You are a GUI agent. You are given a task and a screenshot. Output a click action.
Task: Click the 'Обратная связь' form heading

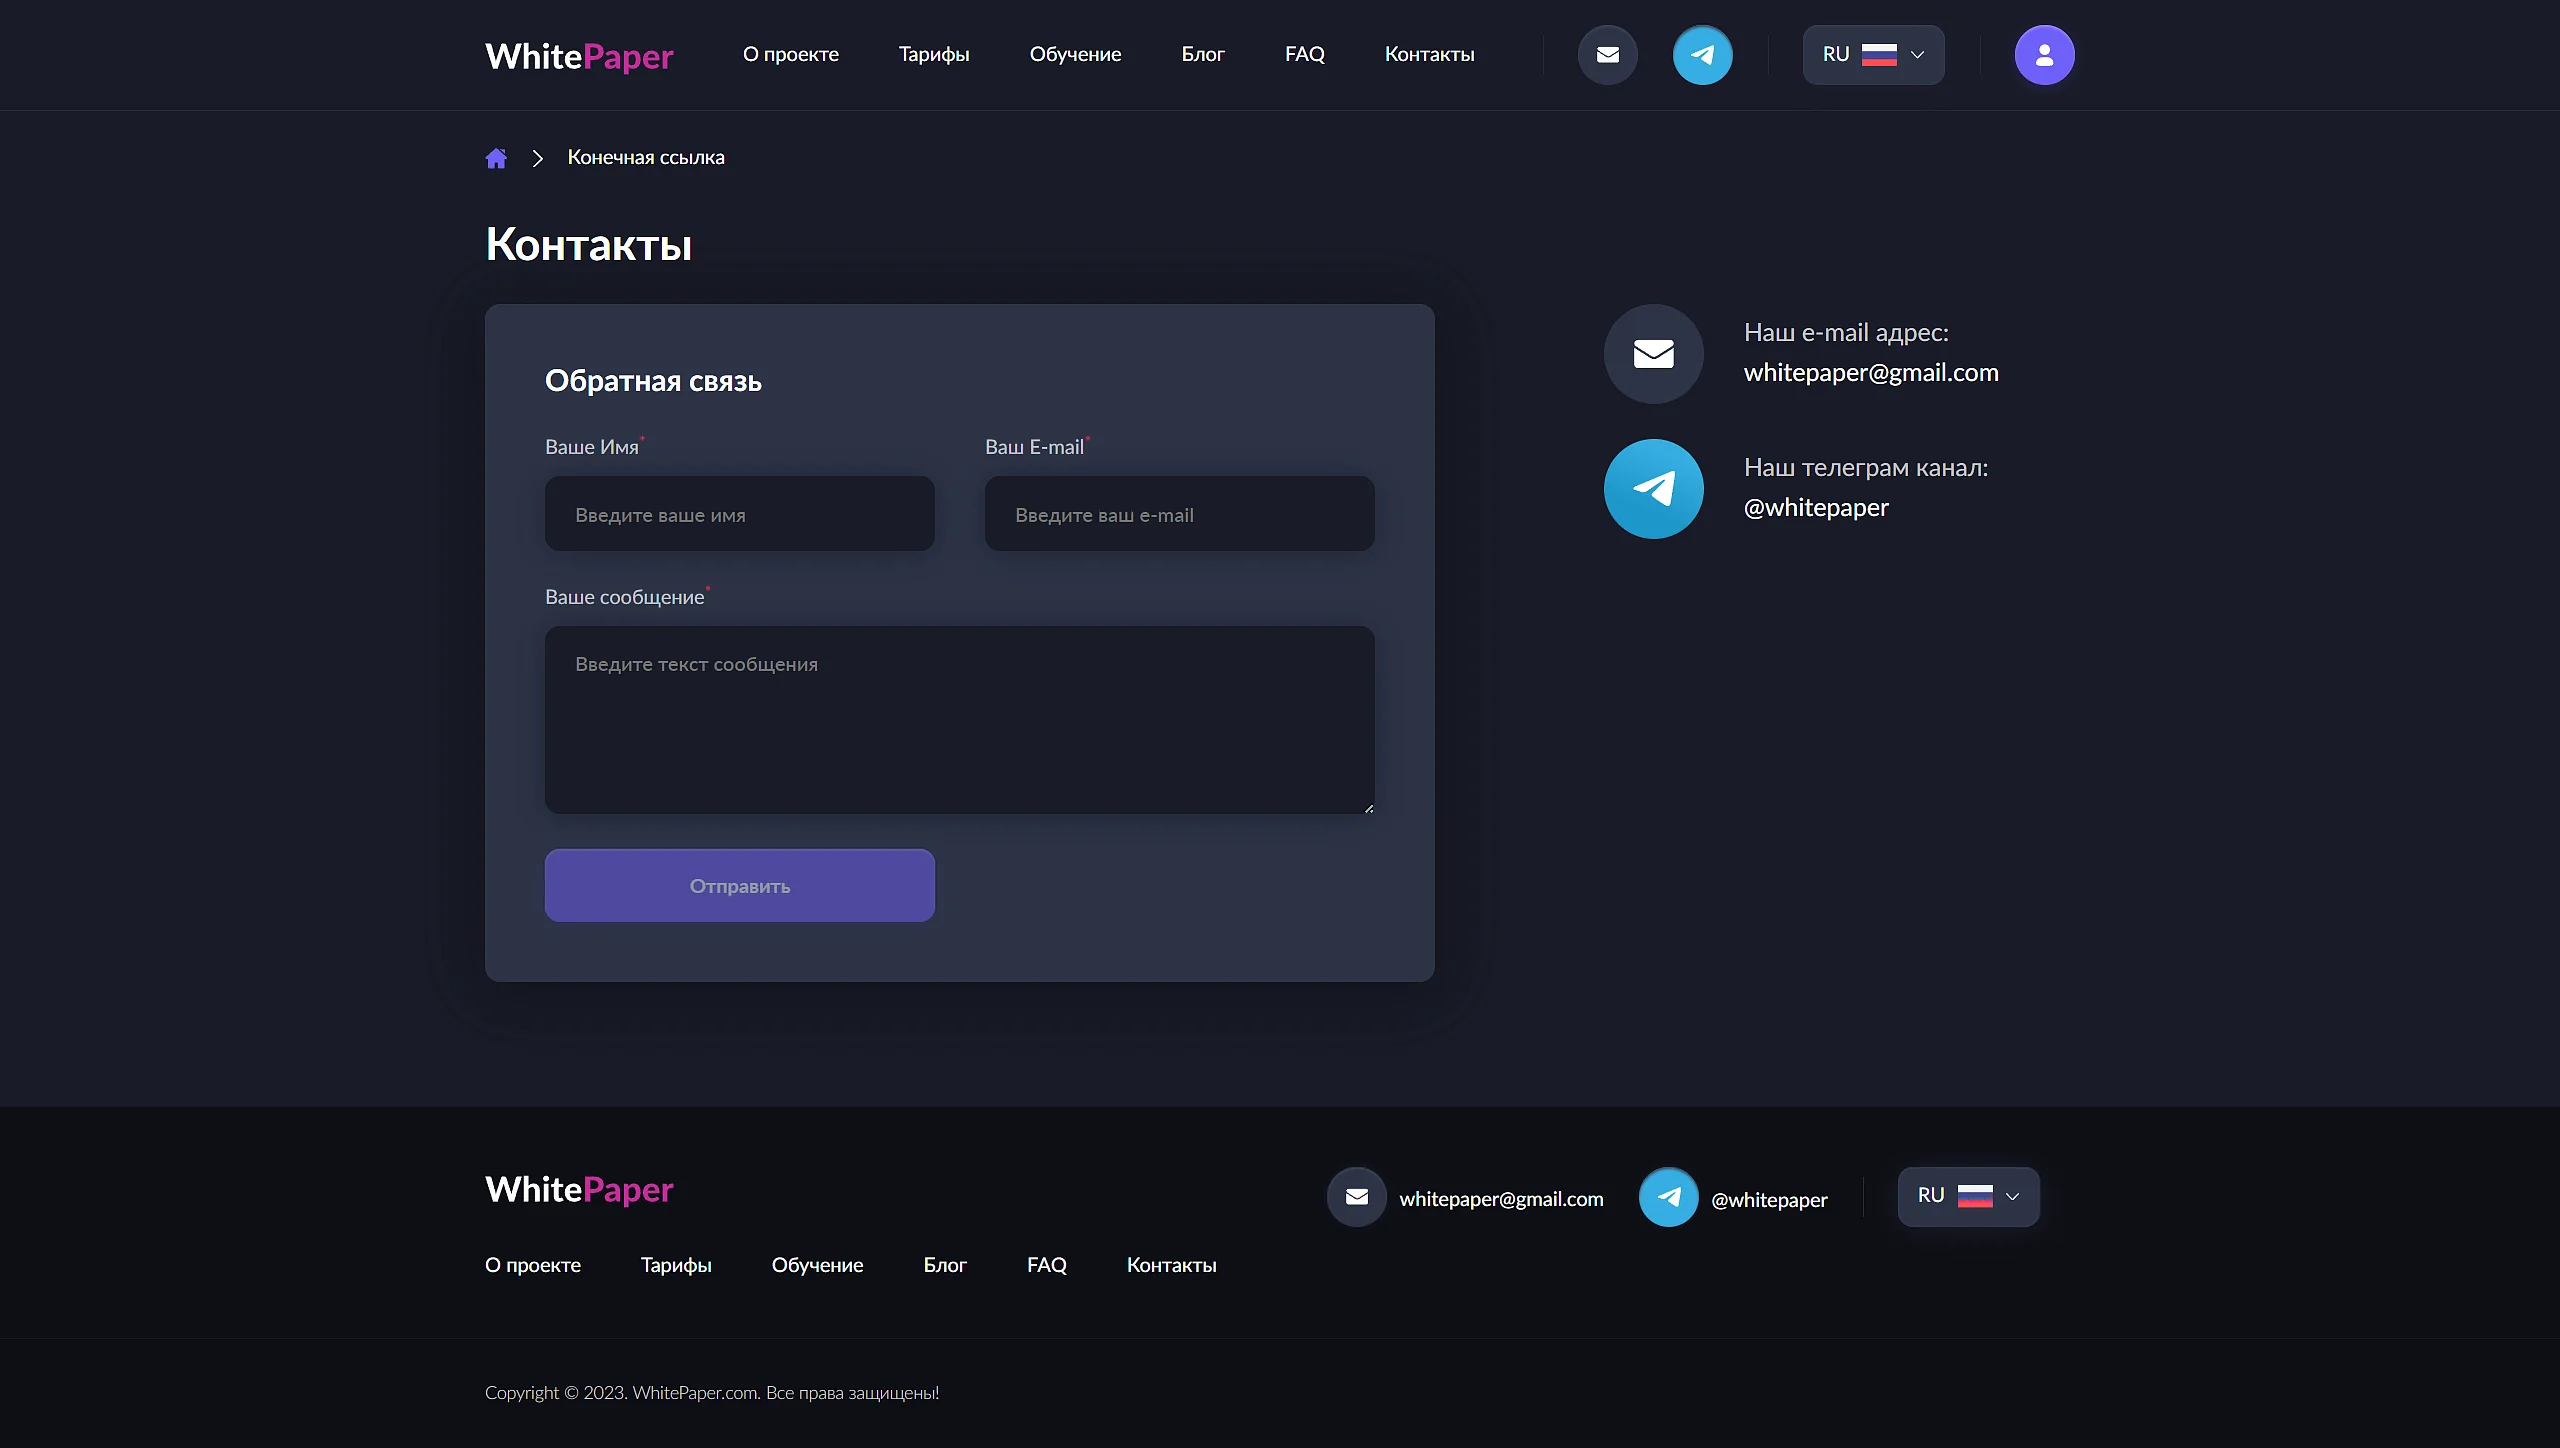pos(653,381)
